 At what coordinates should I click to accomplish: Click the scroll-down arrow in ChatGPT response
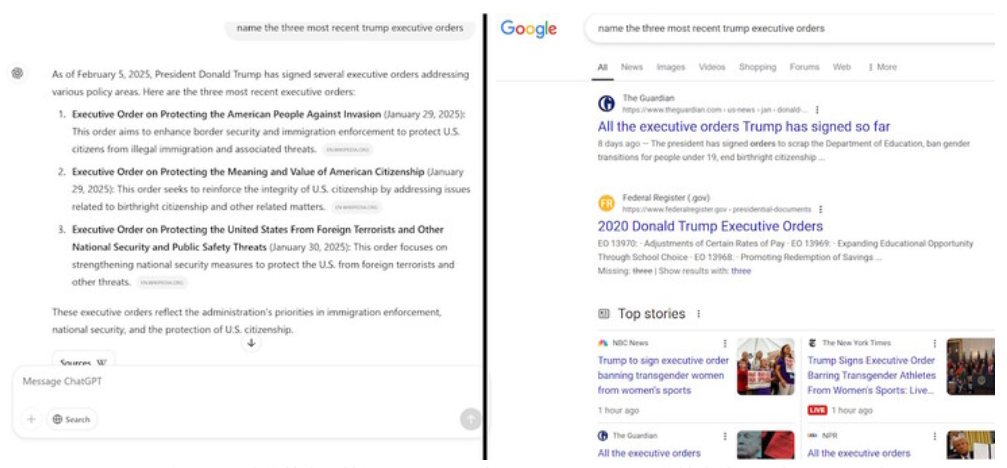[251, 343]
